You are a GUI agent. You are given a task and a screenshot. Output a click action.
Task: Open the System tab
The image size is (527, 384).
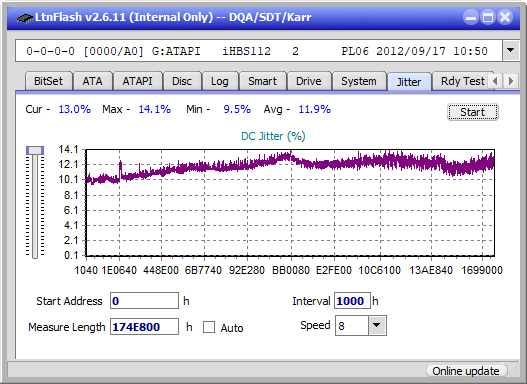[x=359, y=81]
